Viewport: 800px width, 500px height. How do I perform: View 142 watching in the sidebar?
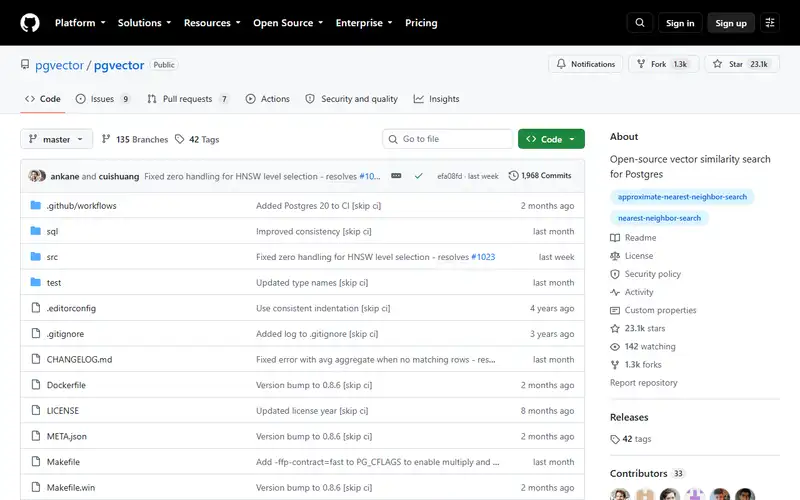click(643, 347)
